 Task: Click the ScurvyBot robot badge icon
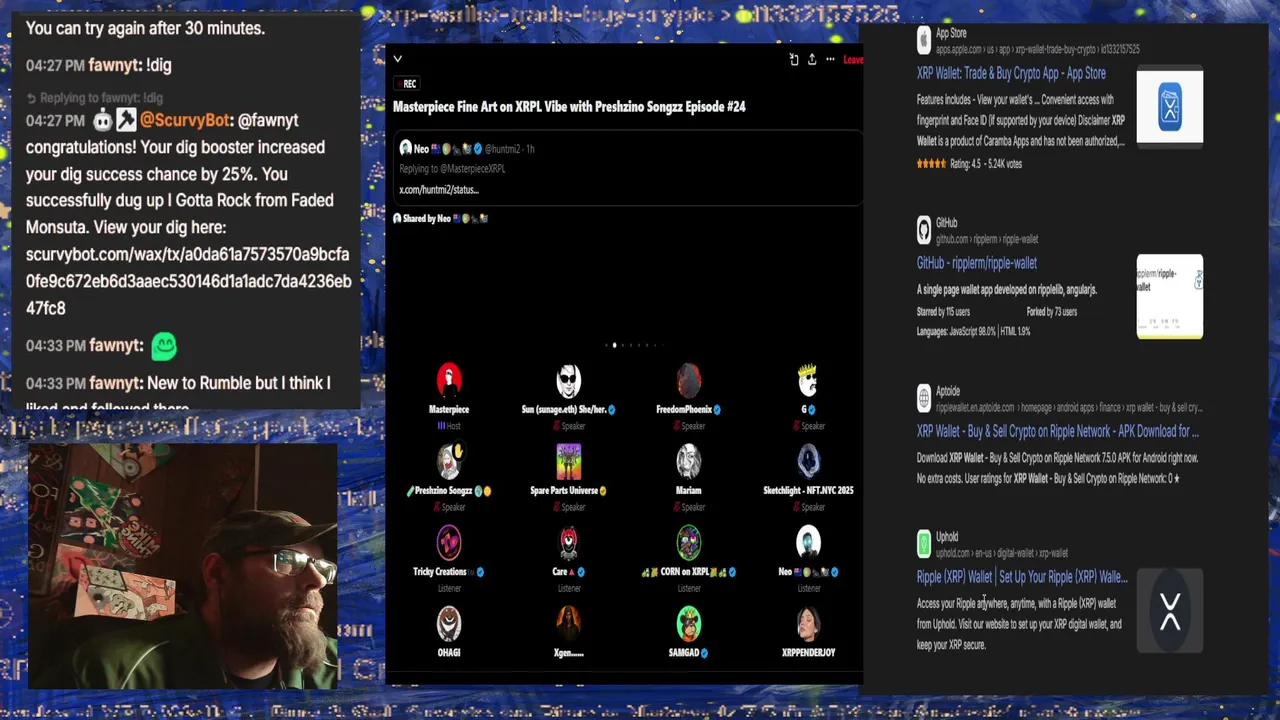pyautogui.click(x=102, y=121)
